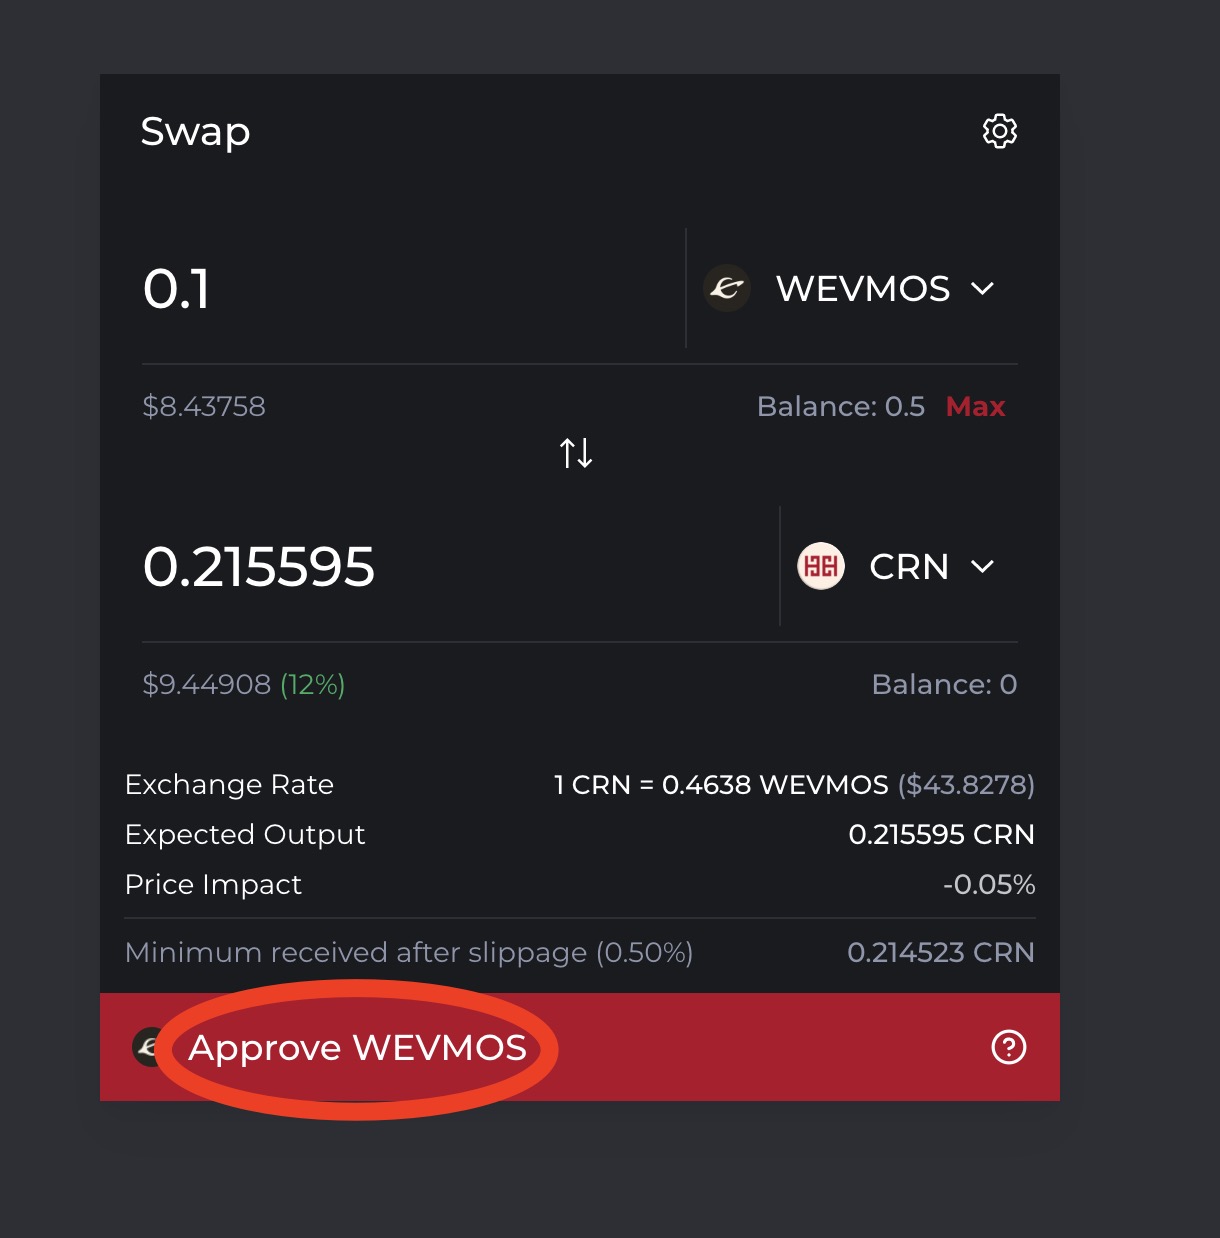Click the 0.1 input amount field

[x=400, y=289]
